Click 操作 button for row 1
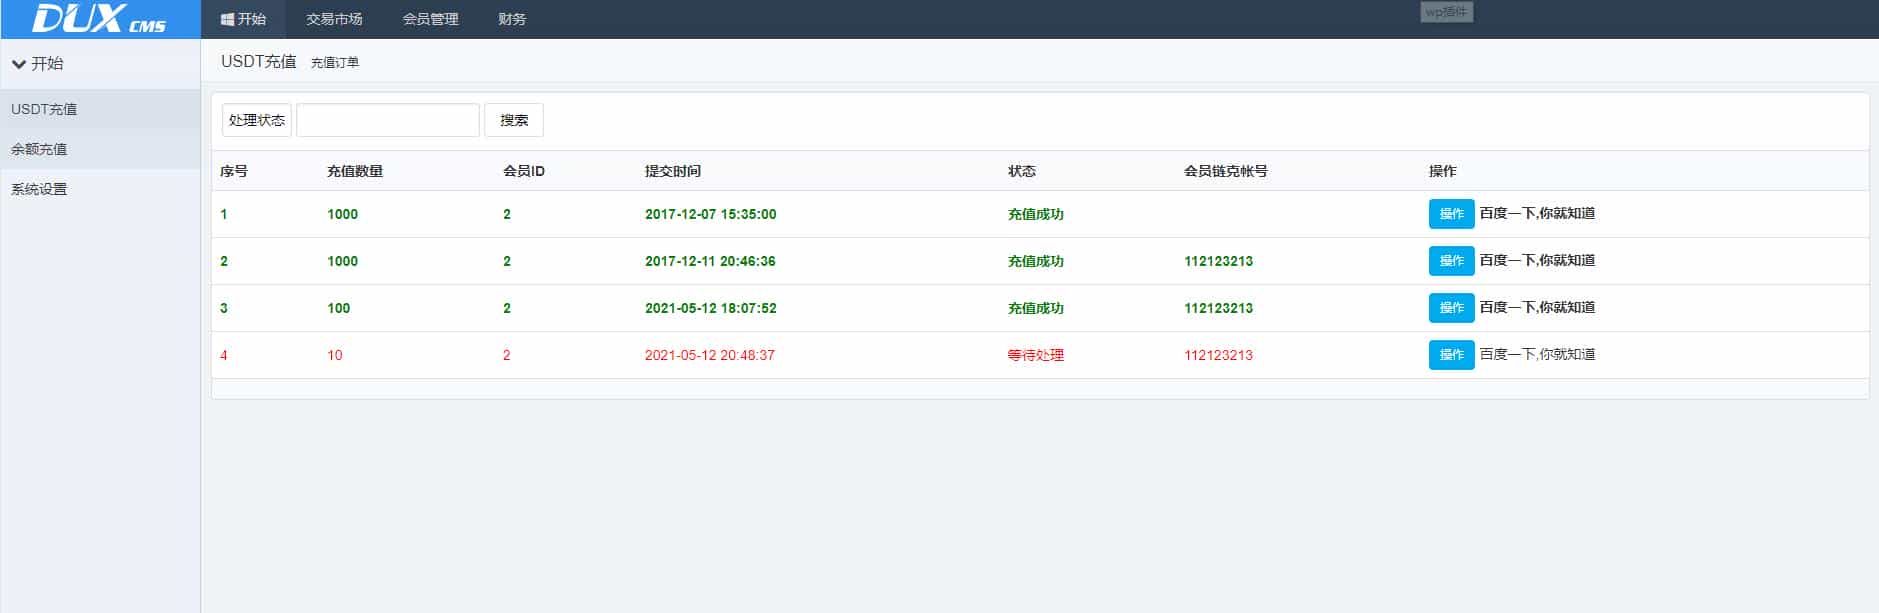 (x=1451, y=214)
